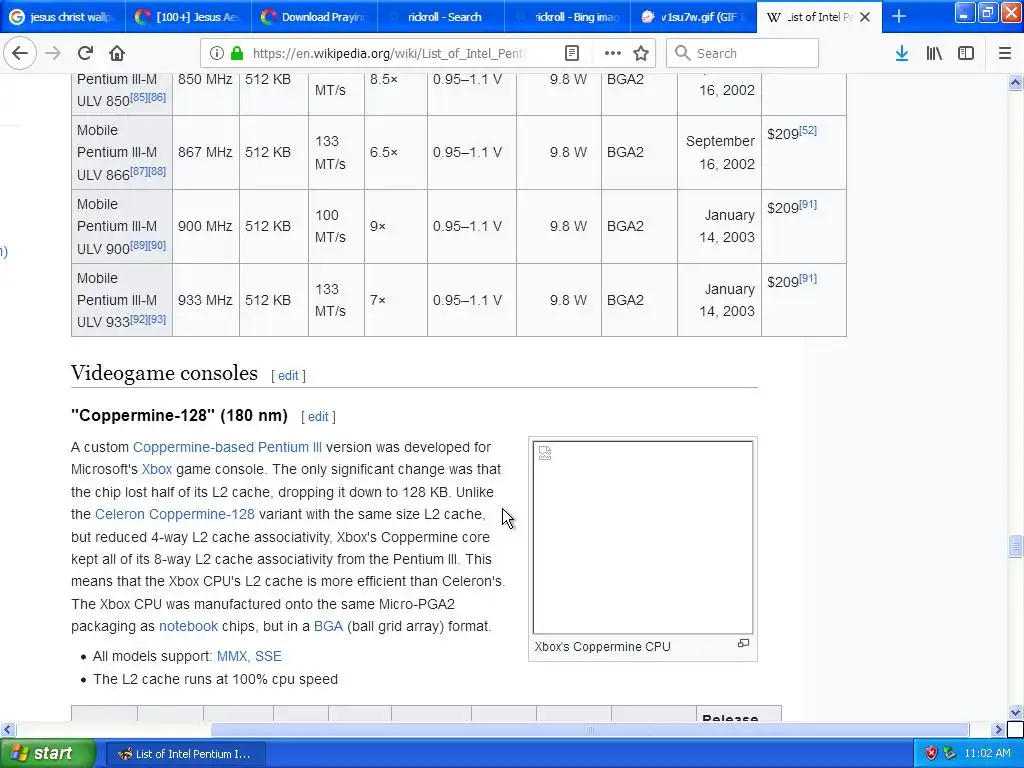The width and height of the screenshot is (1024, 768).
Task: Enlarge the Xbox's Coppermine CPU image
Action: point(743,643)
